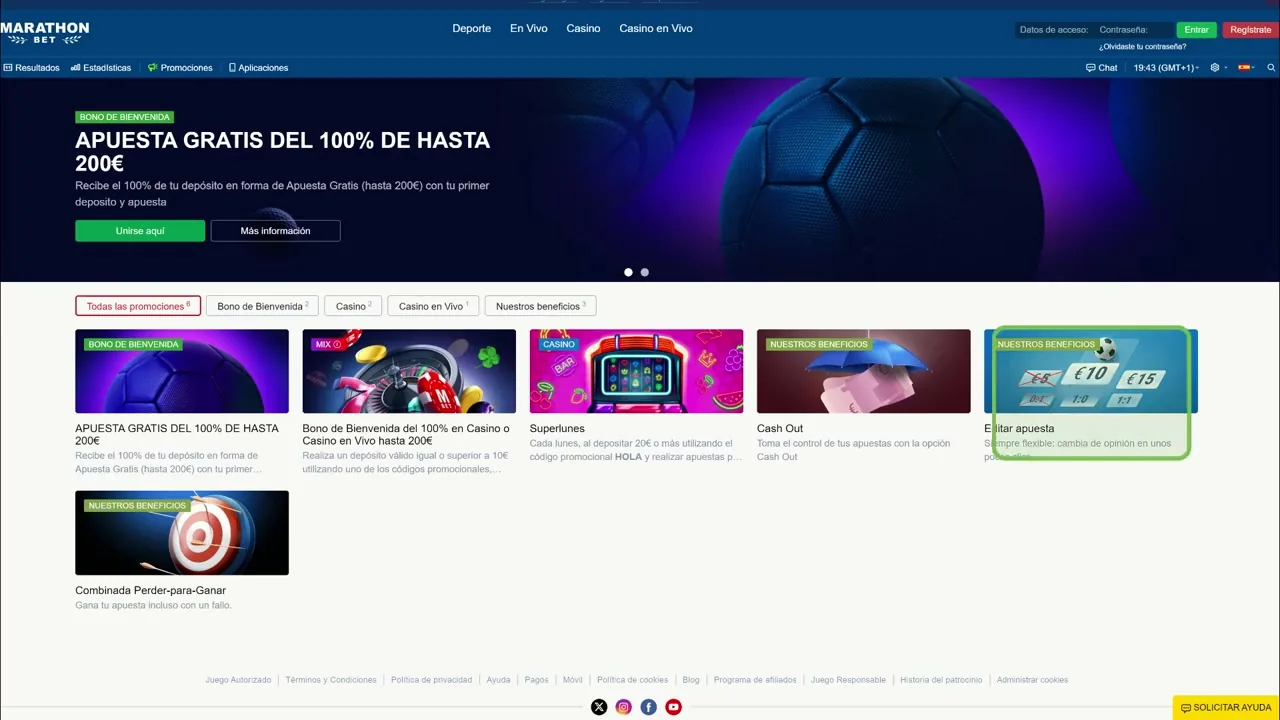Open the Instagram social icon
The height and width of the screenshot is (720, 1280).
(624, 707)
